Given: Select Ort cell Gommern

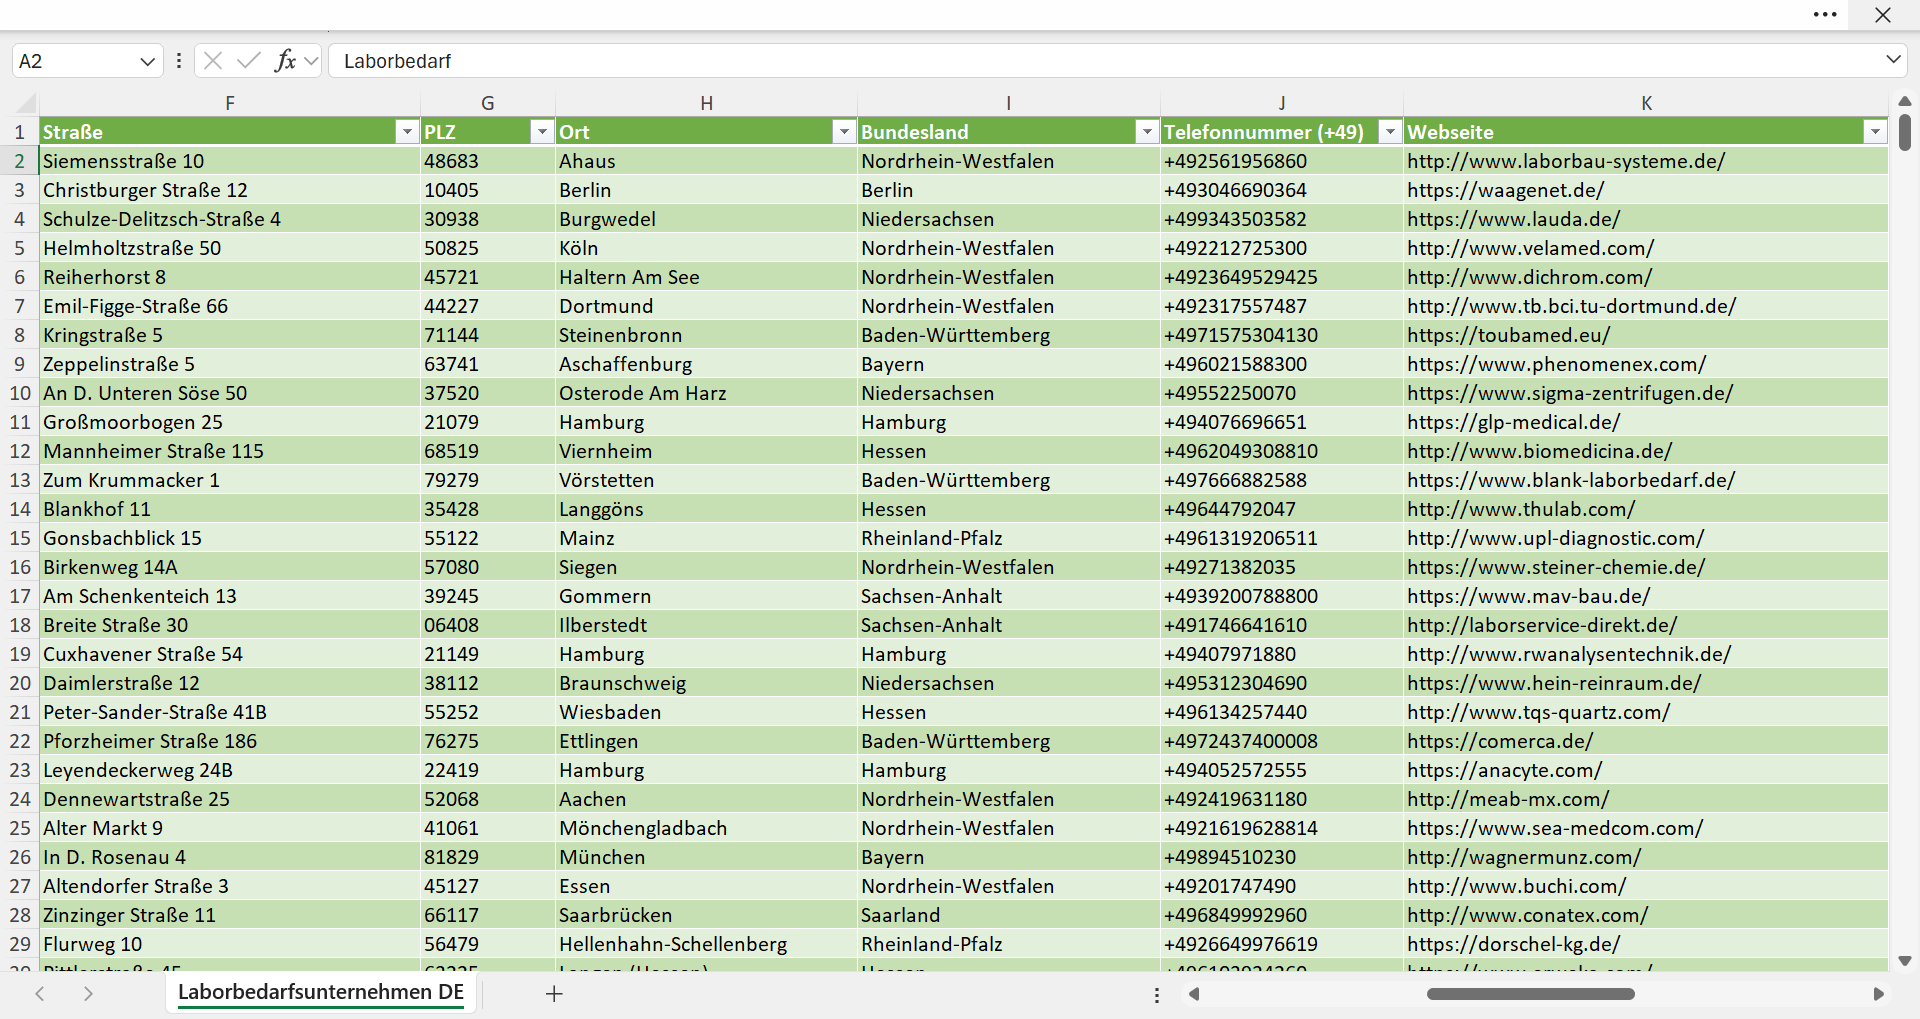Looking at the screenshot, I should click(706, 596).
